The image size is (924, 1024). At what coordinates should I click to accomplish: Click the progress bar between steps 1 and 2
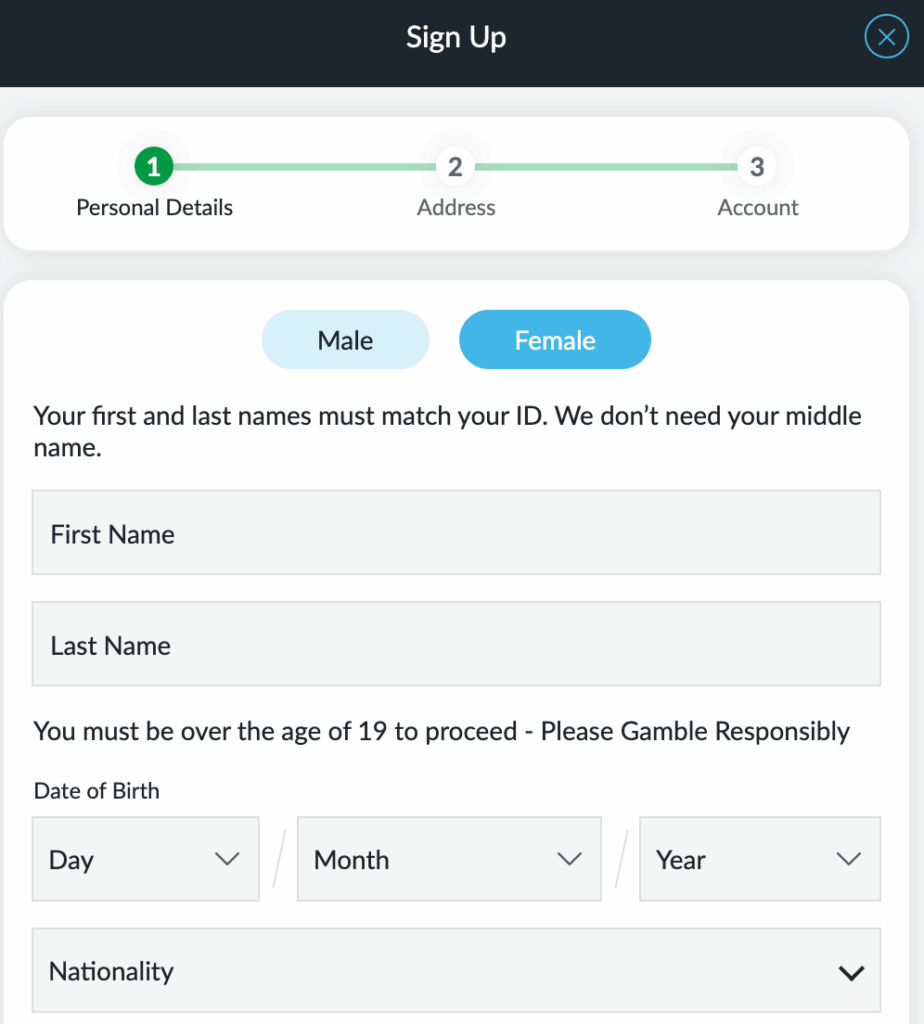click(x=305, y=166)
